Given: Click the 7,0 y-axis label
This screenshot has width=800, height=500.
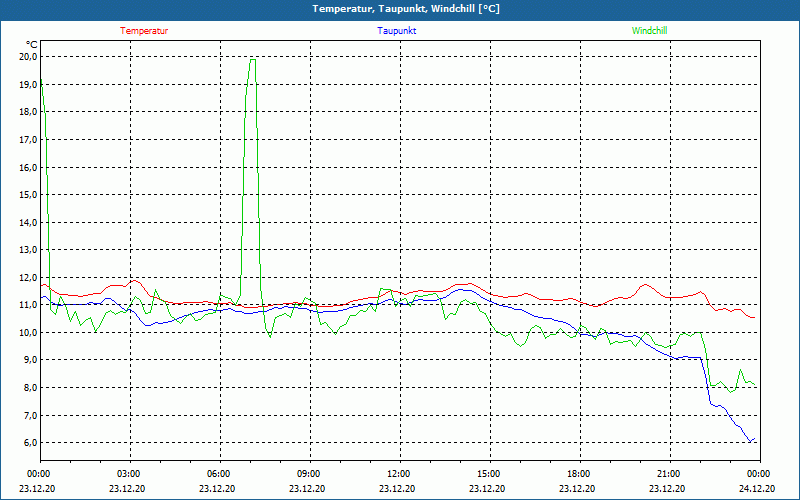Looking at the screenshot, I should coord(30,415).
